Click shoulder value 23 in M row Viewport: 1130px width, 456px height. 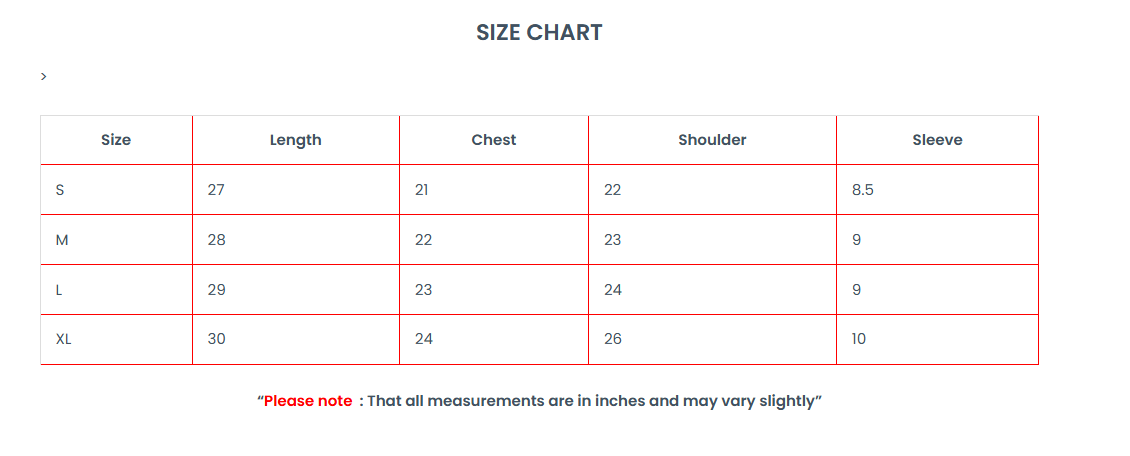[x=613, y=240]
